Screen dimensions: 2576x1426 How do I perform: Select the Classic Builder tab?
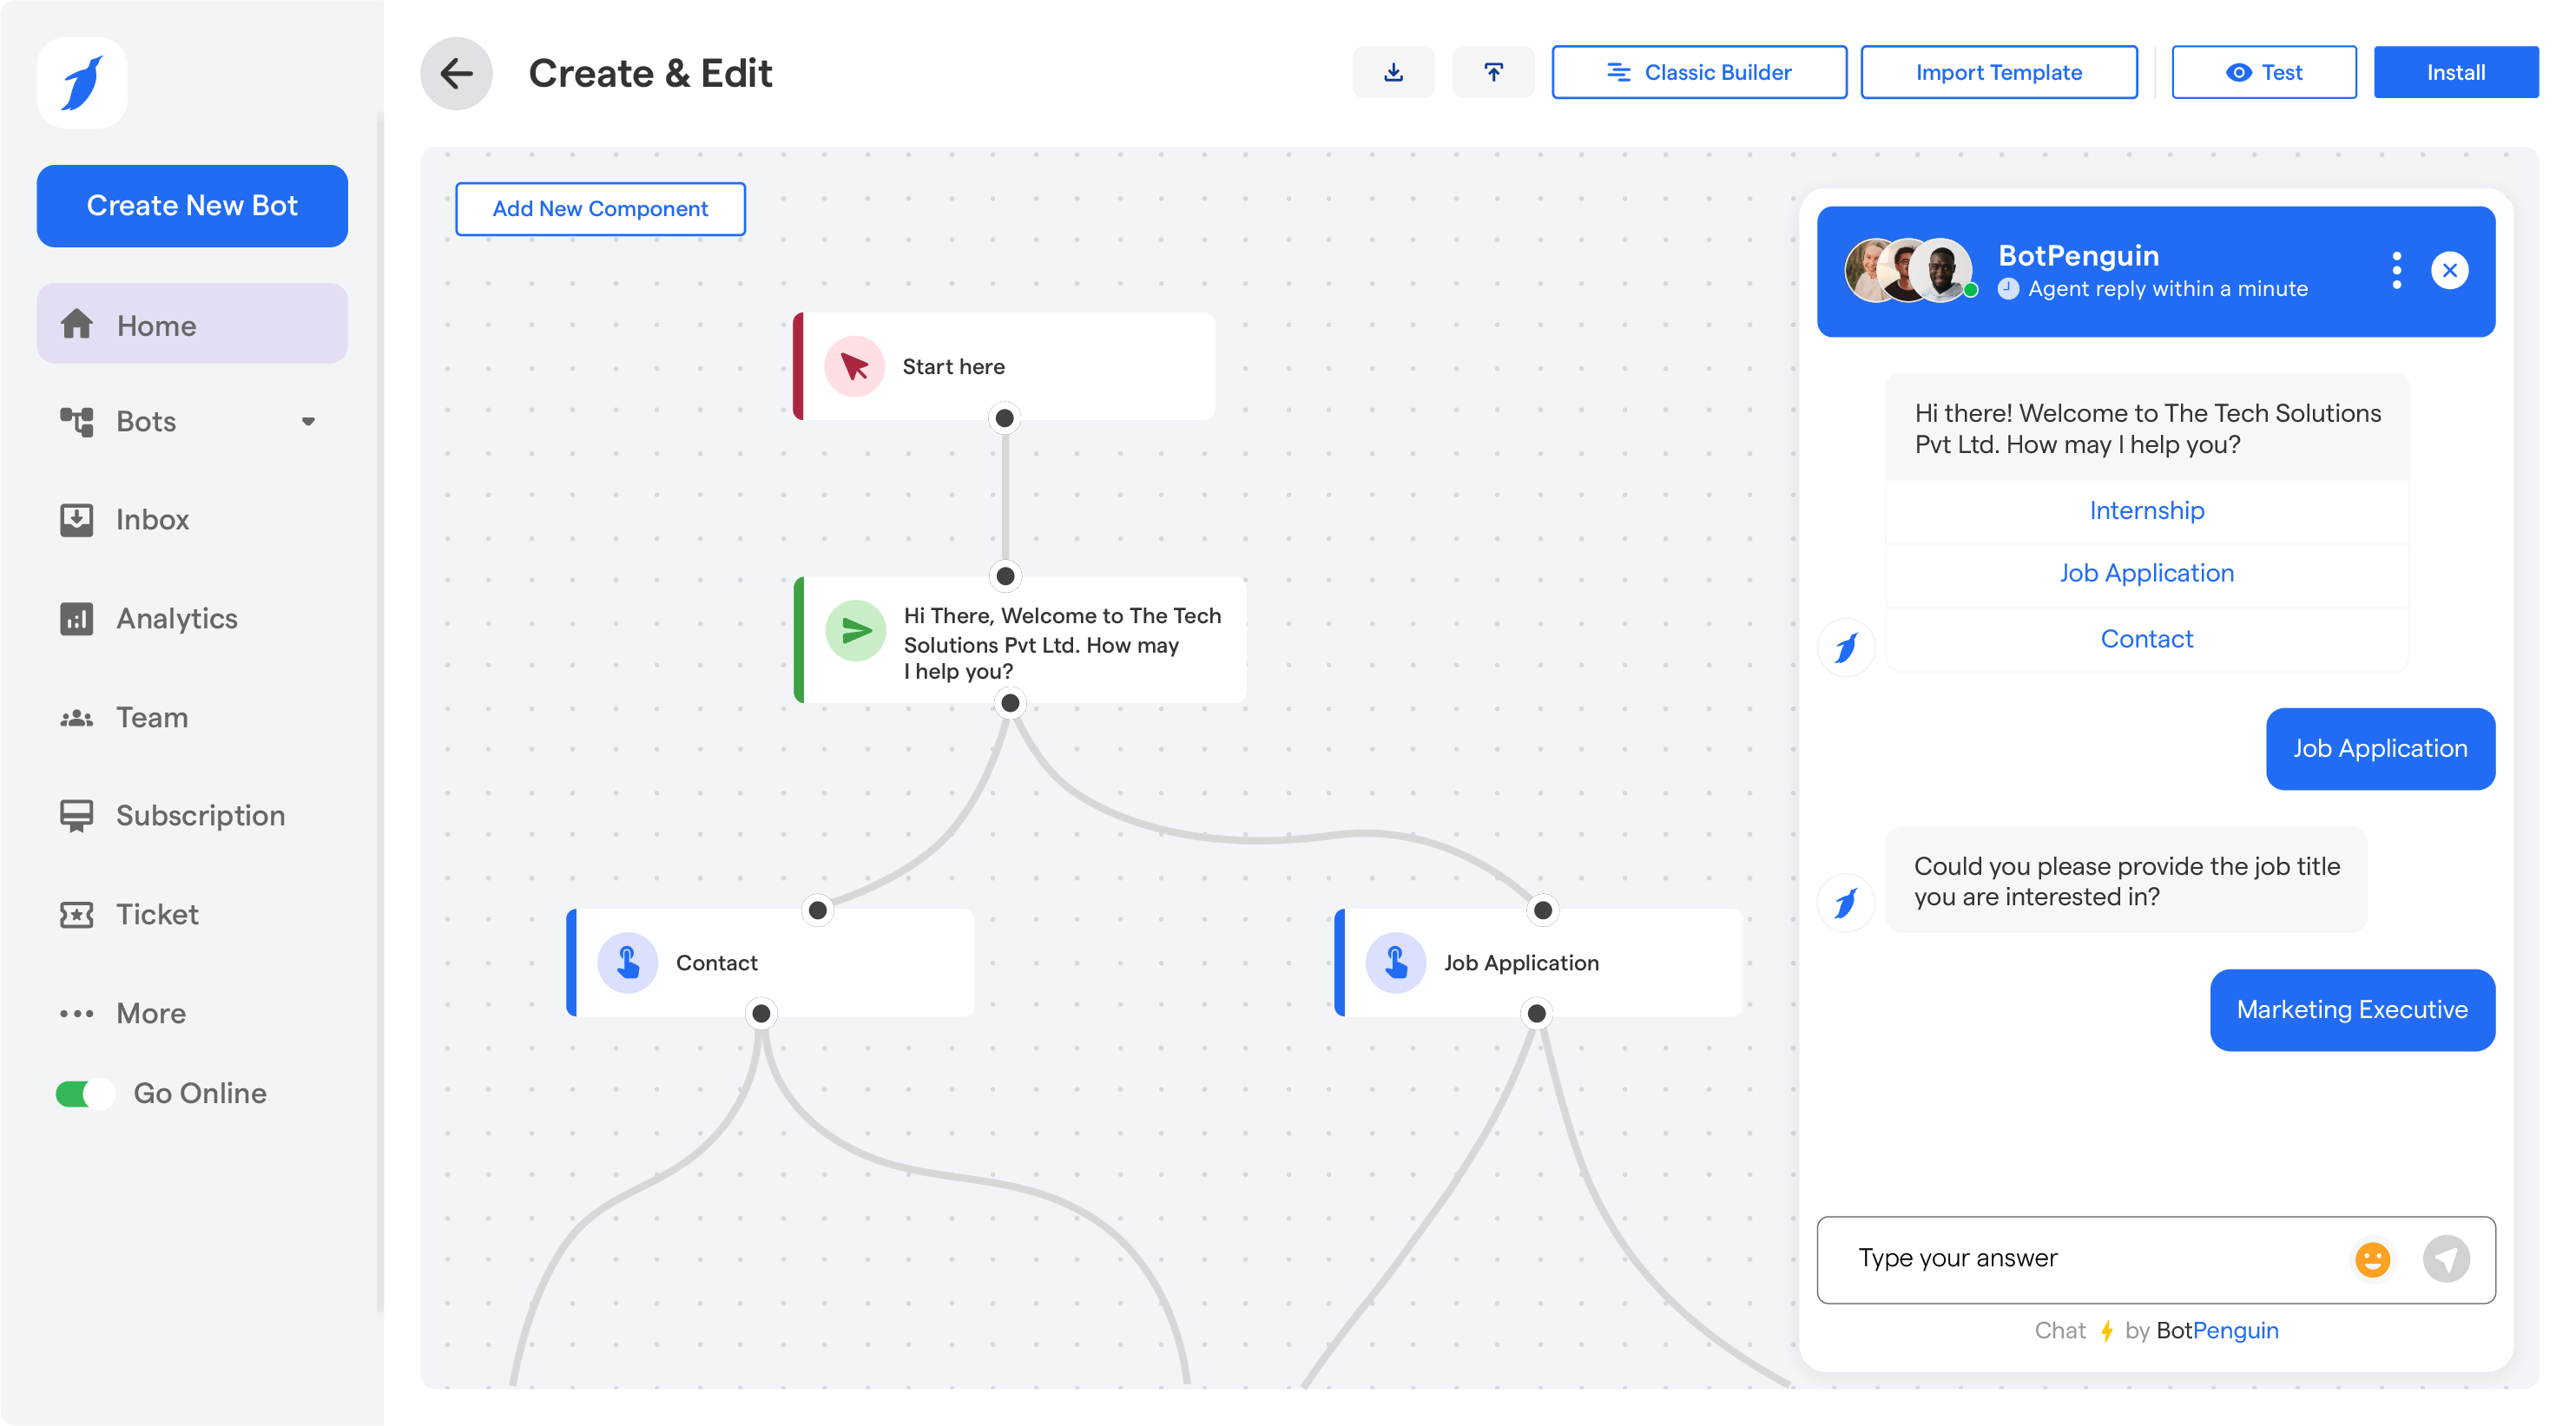click(1696, 72)
